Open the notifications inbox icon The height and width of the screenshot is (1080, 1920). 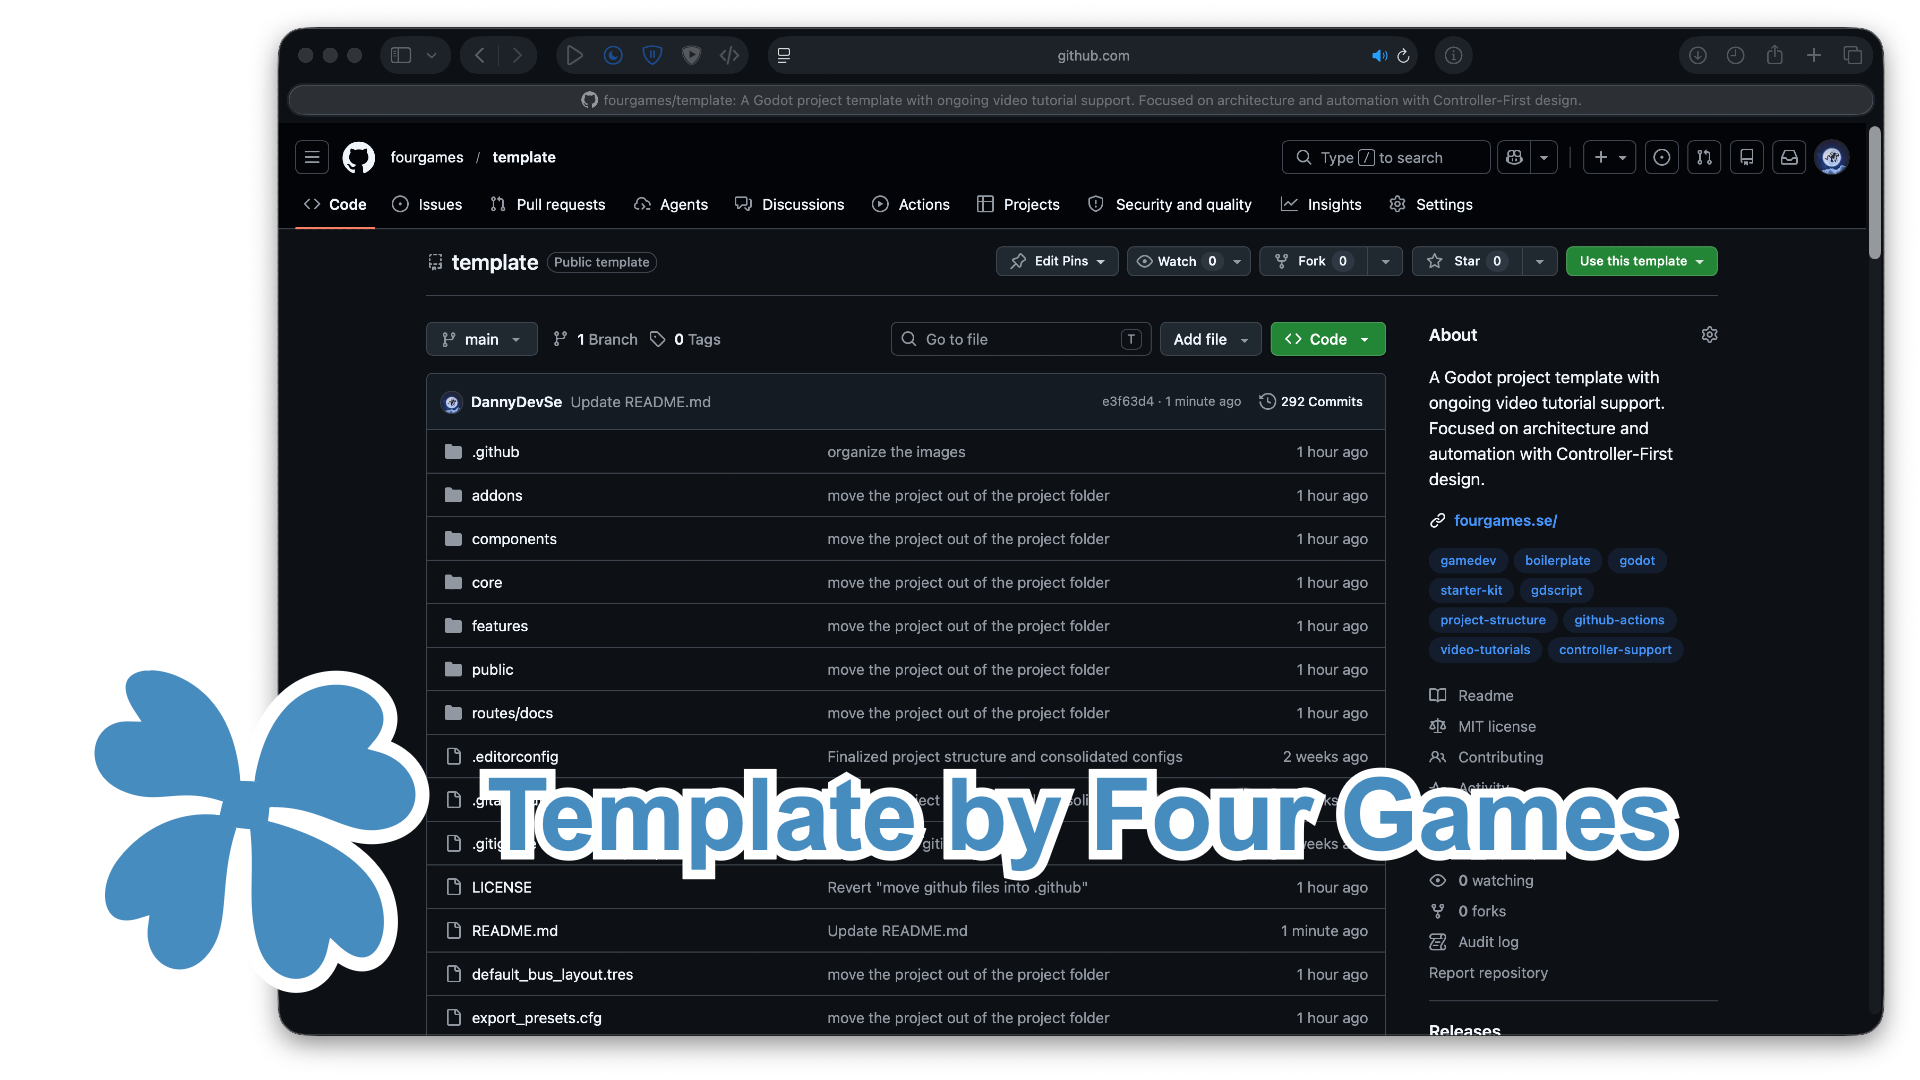pyautogui.click(x=1789, y=157)
